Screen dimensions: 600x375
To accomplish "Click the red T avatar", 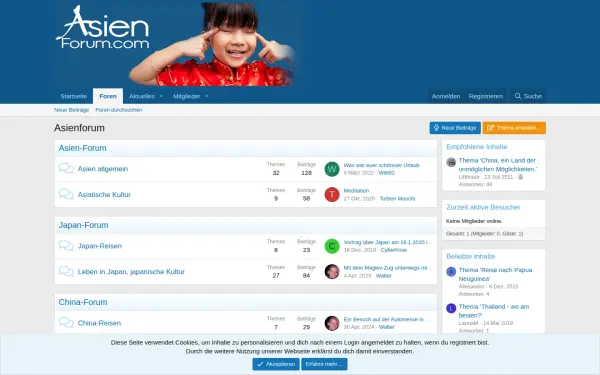I will click(332, 194).
